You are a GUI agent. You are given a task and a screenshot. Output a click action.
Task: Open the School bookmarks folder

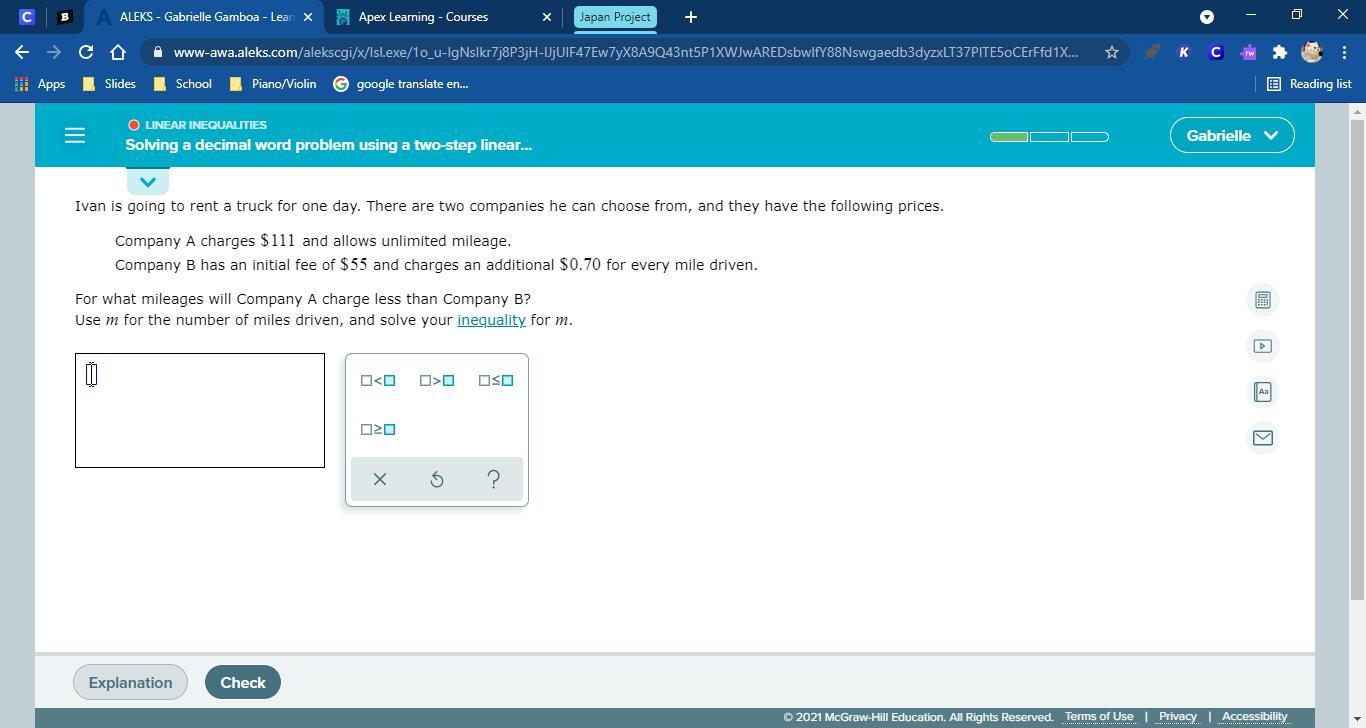[183, 84]
